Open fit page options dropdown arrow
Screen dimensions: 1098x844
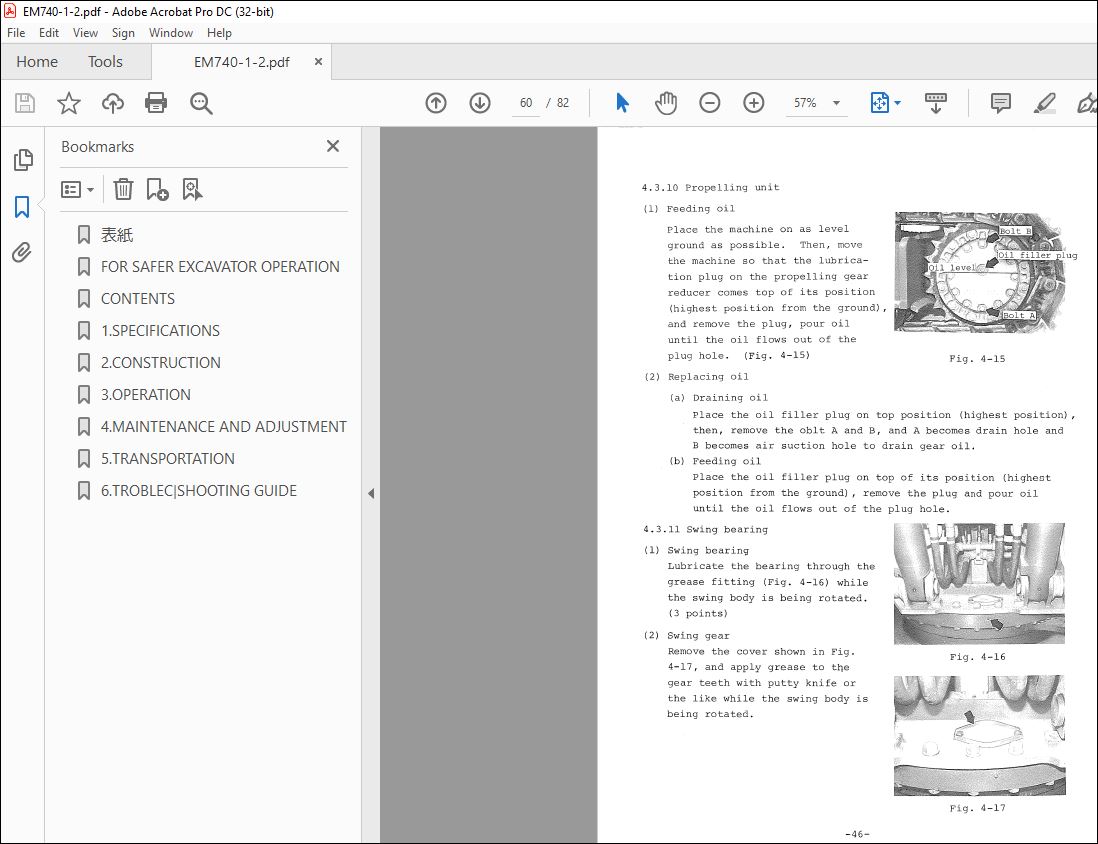pos(898,103)
